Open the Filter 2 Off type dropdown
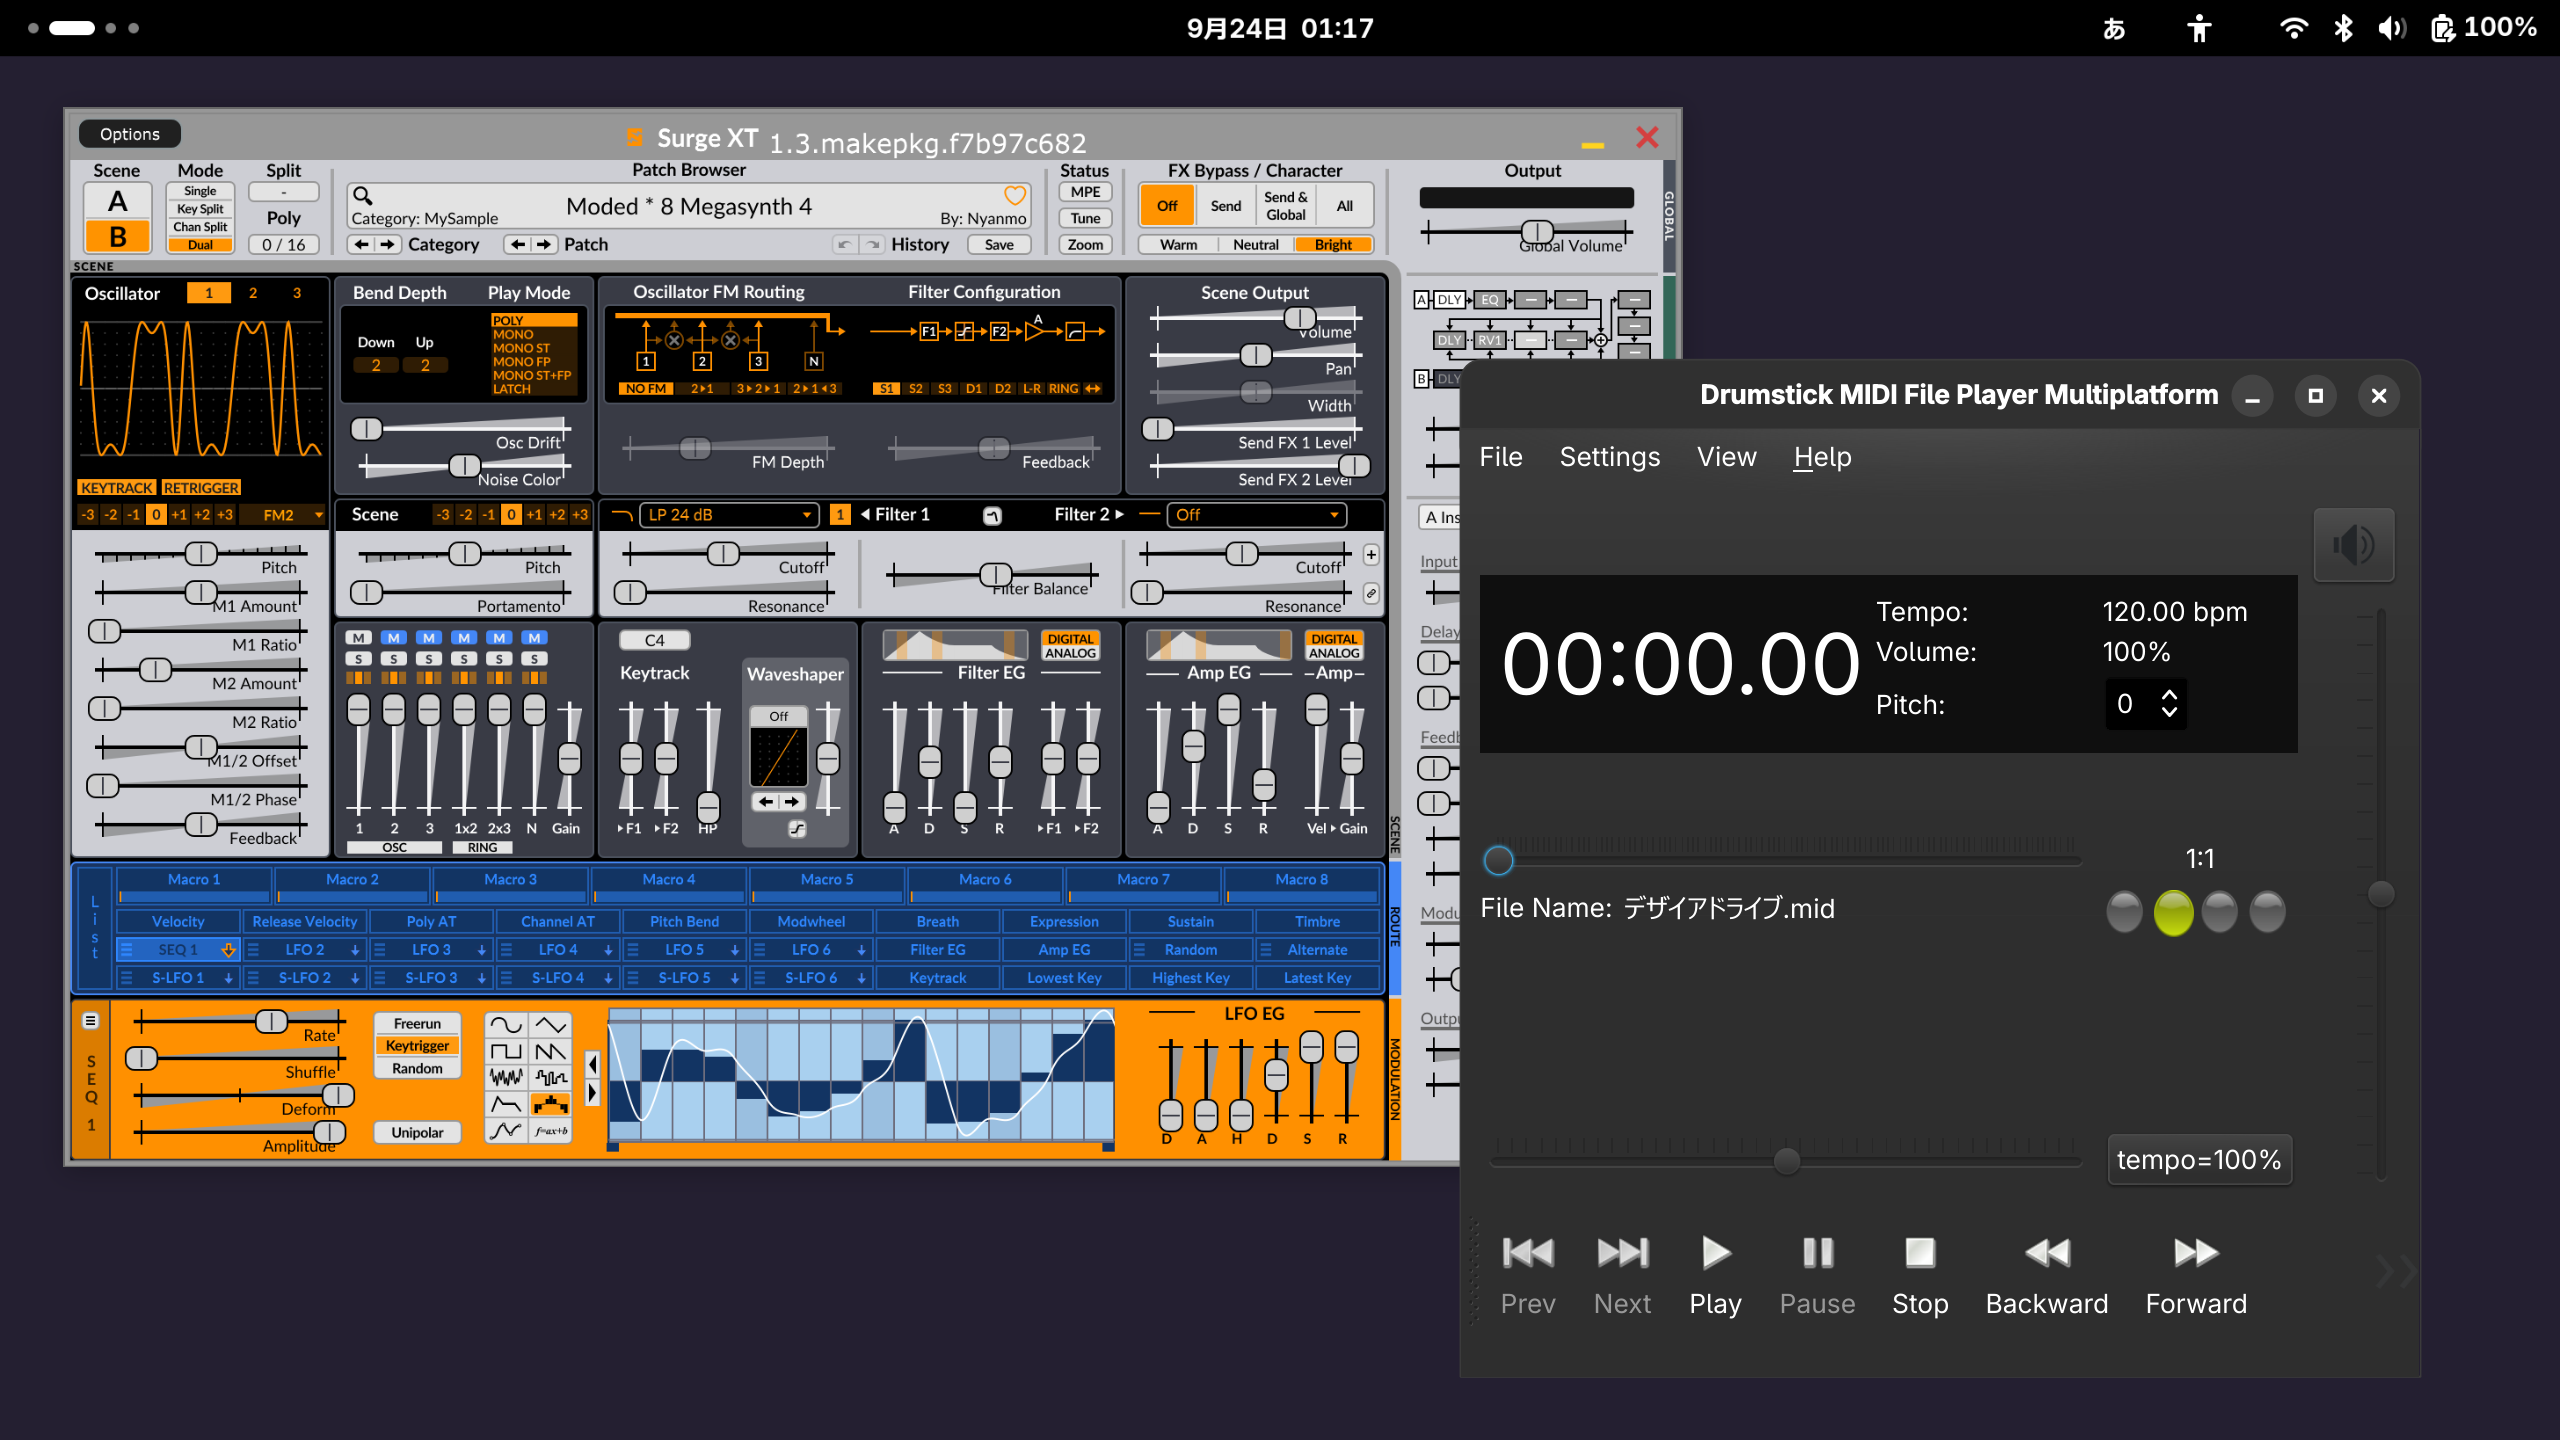The image size is (2560, 1440). tap(1255, 515)
